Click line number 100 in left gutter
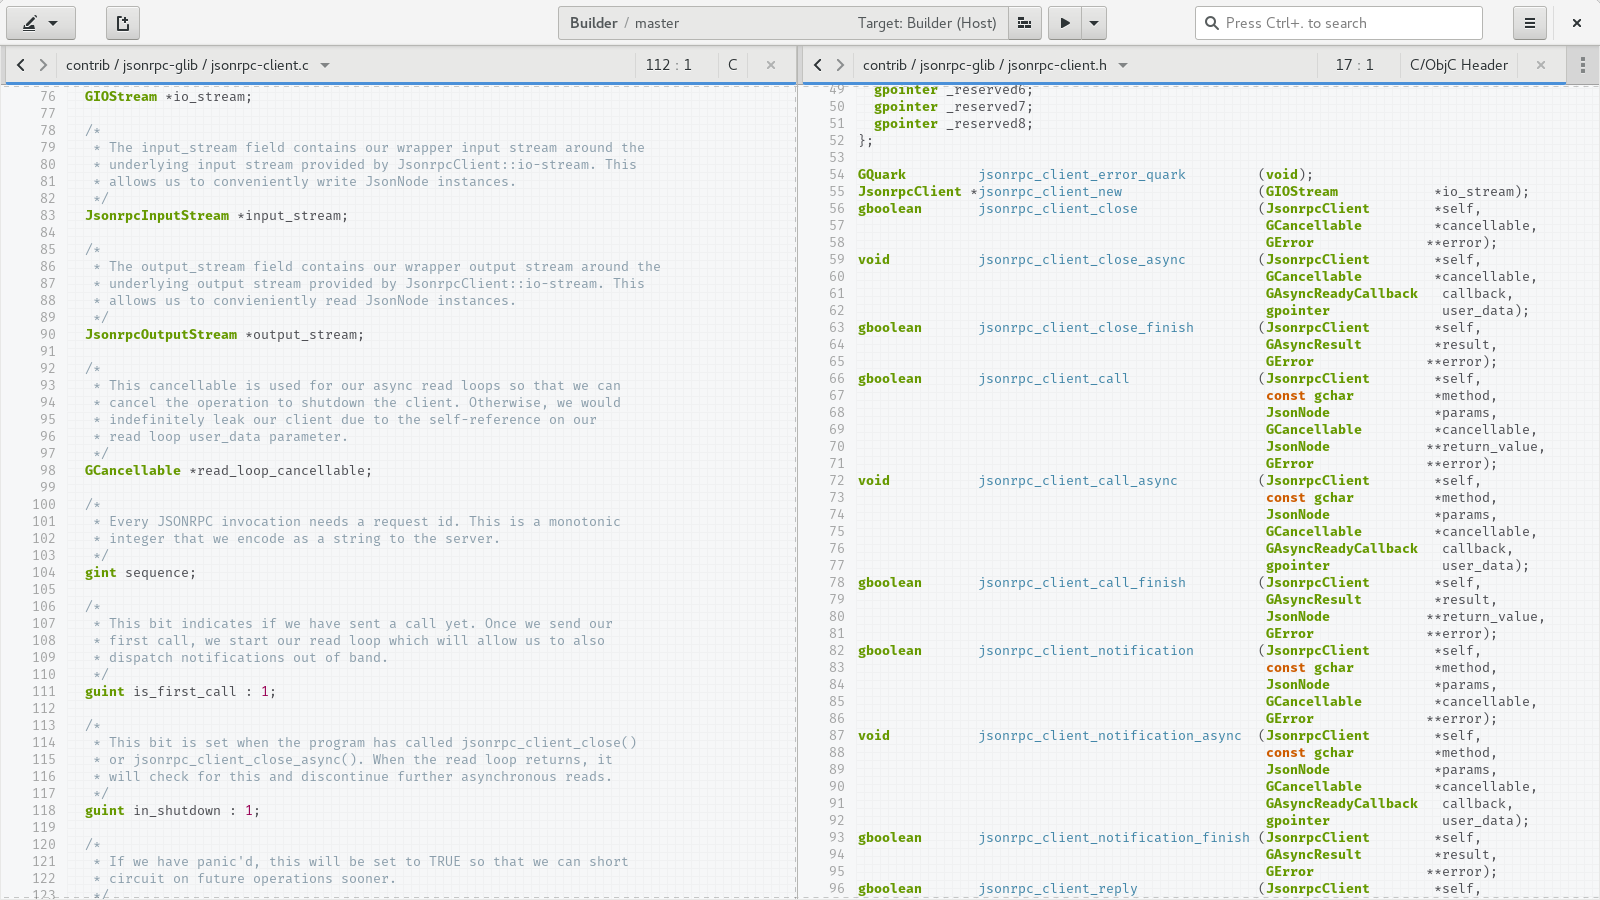1600x900 pixels. point(44,504)
